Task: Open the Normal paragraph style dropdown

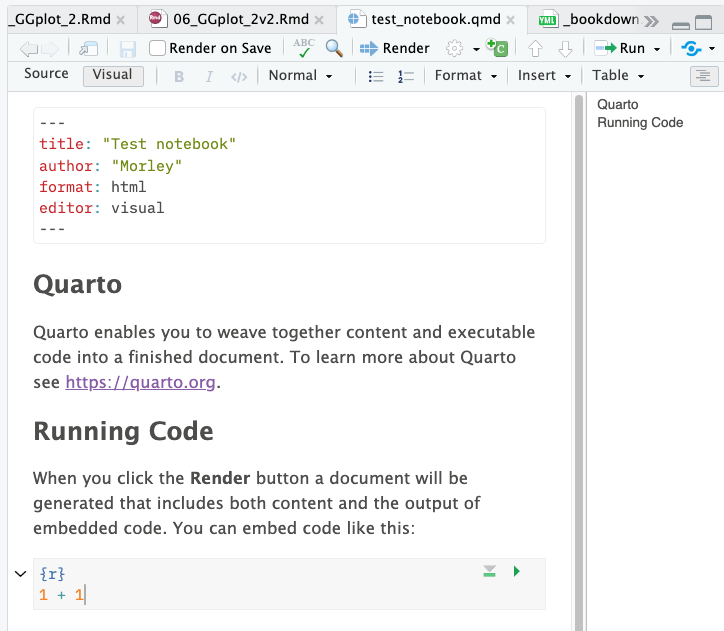Action: [299, 76]
